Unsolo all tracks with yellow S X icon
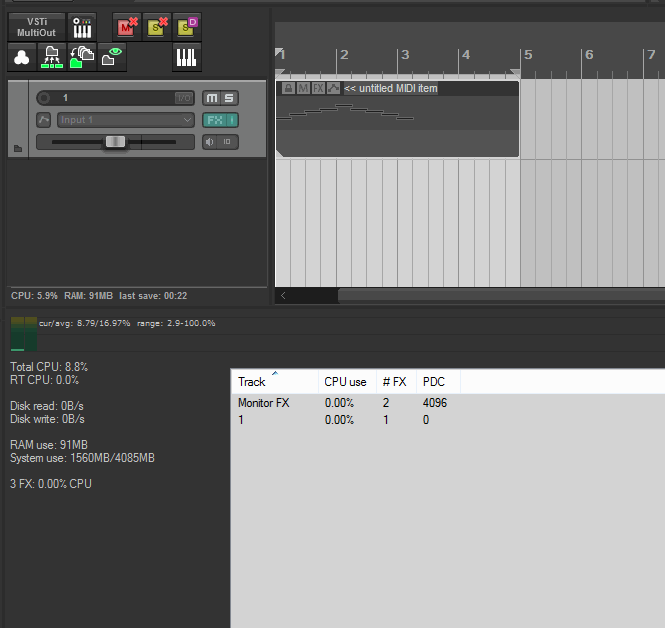 (x=157, y=27)
